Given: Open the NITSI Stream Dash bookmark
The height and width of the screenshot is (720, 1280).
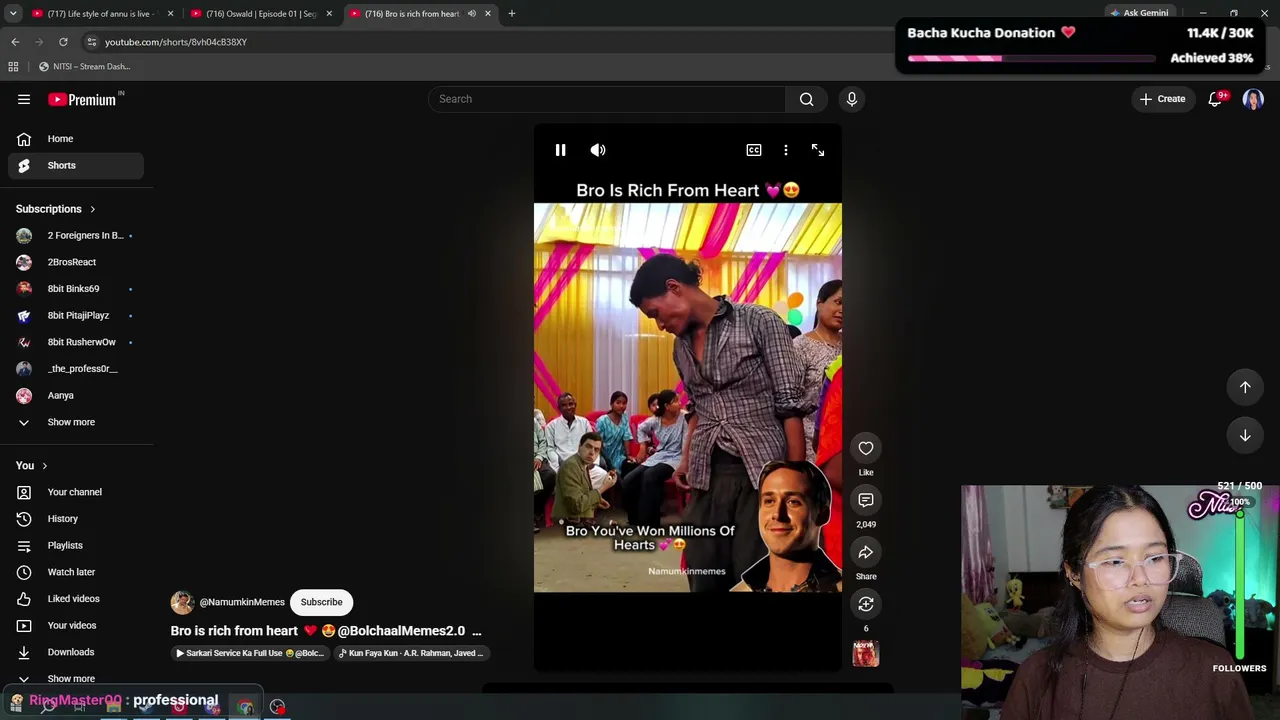Looking at the screenshot, I should click(84, 66).
